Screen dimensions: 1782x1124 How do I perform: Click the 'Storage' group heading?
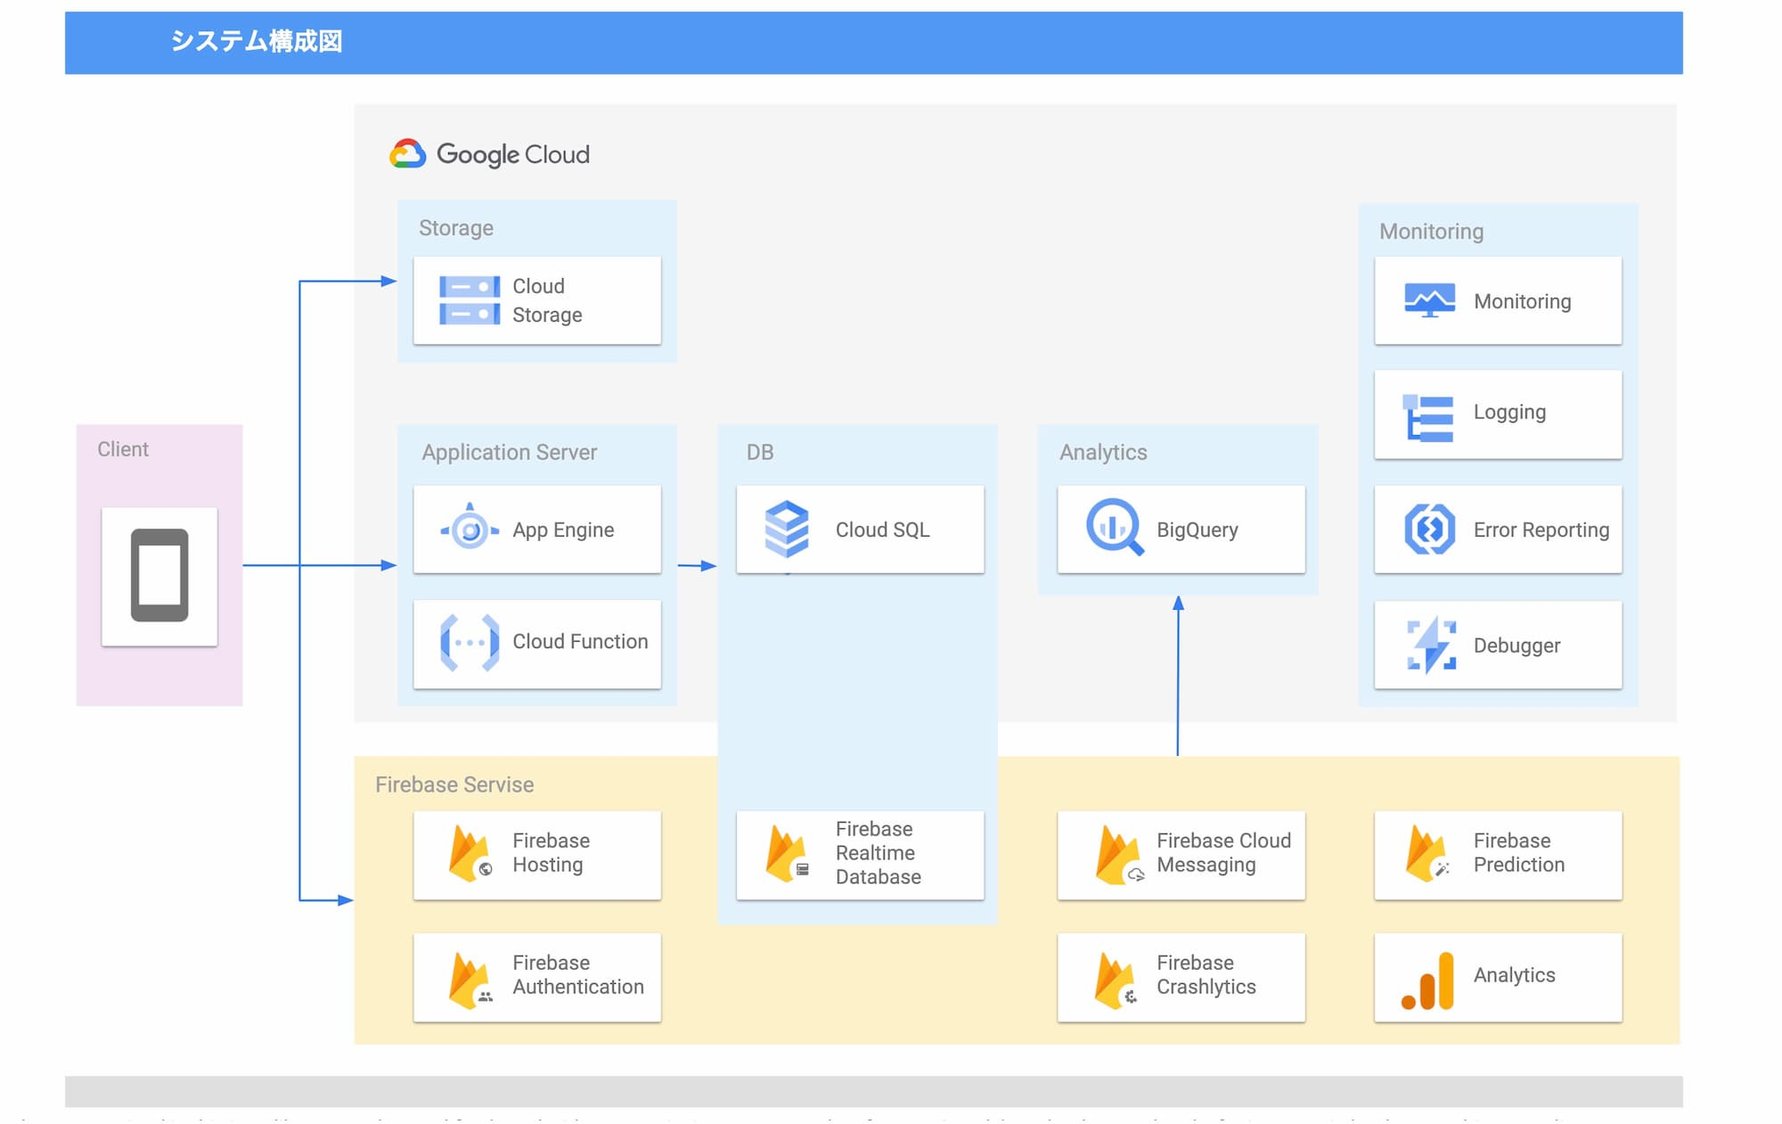[456, 228]
